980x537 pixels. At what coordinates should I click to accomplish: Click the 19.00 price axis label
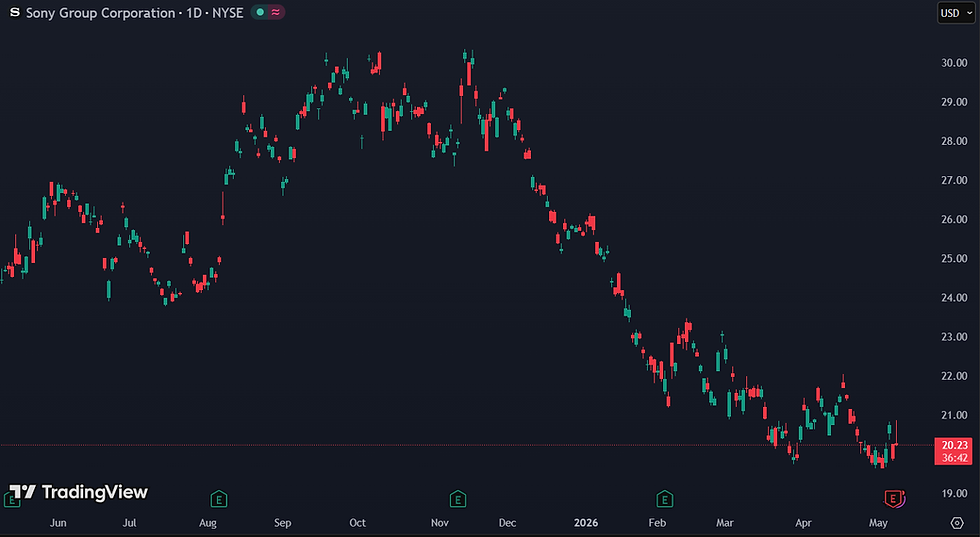click(x=954, y=493)
